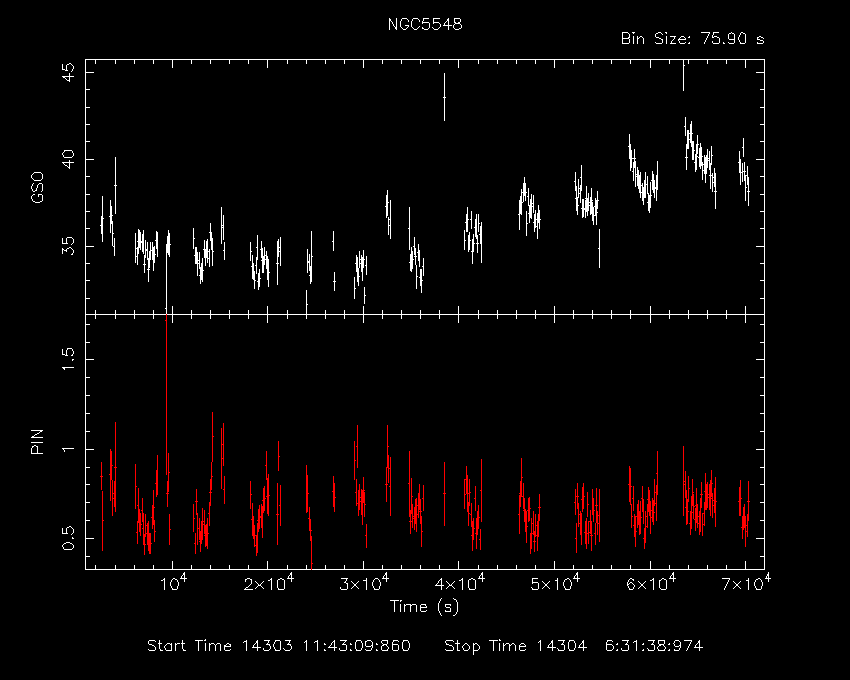
Task: Click the 4×10^4 time axis label
Action: pos(460,585)
